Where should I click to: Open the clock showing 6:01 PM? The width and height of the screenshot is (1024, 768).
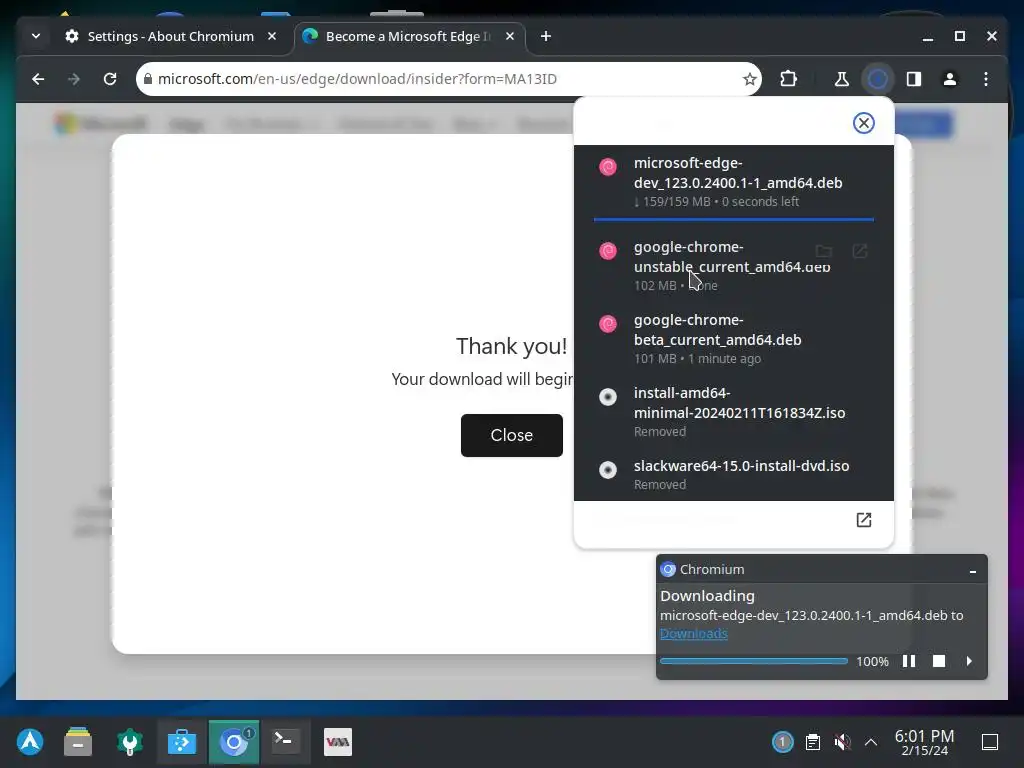click(924, 743)
